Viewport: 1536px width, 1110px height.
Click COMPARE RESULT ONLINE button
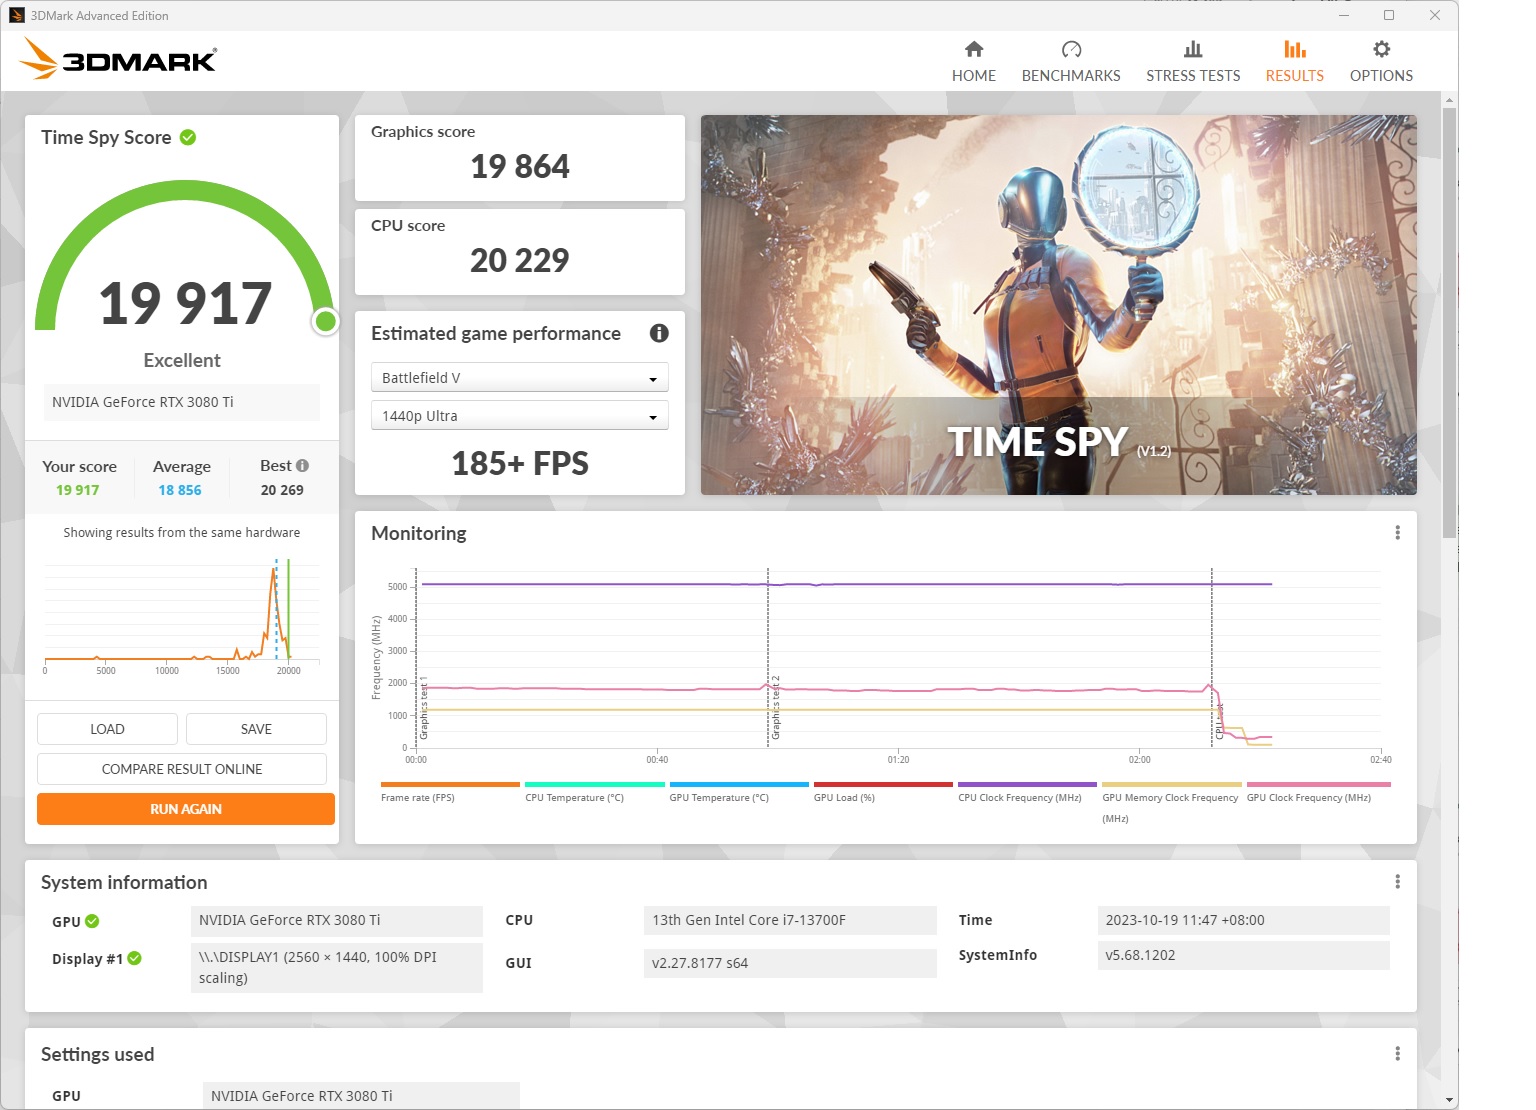pos(182,769)
